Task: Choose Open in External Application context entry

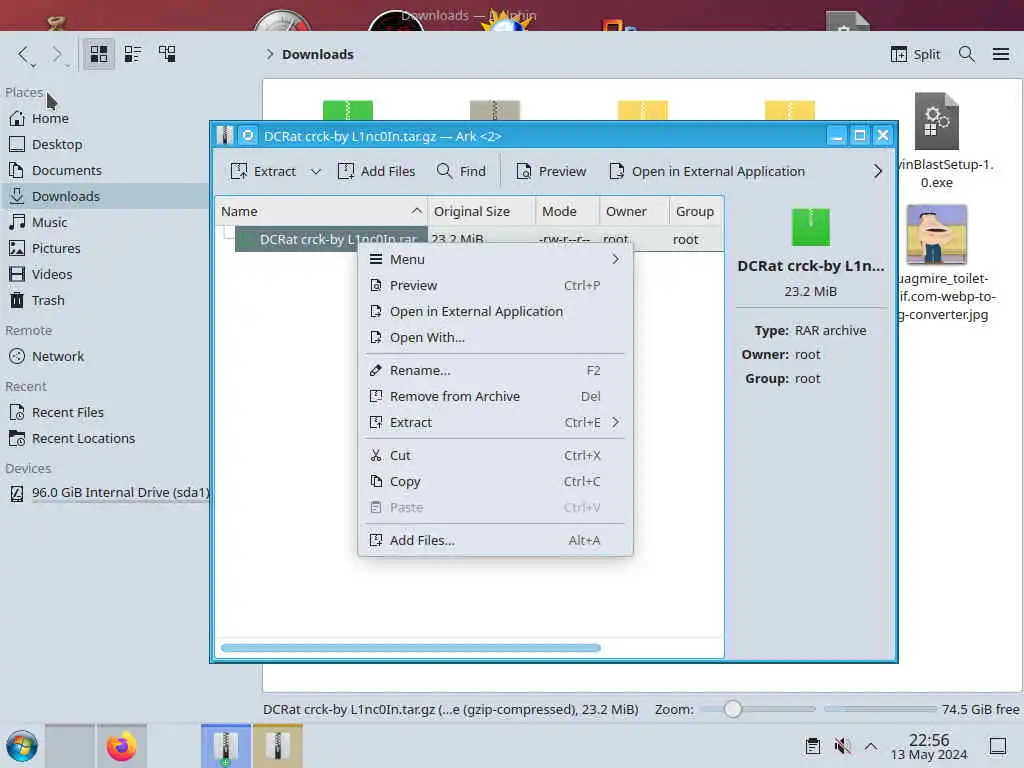Action: point(495,312)
